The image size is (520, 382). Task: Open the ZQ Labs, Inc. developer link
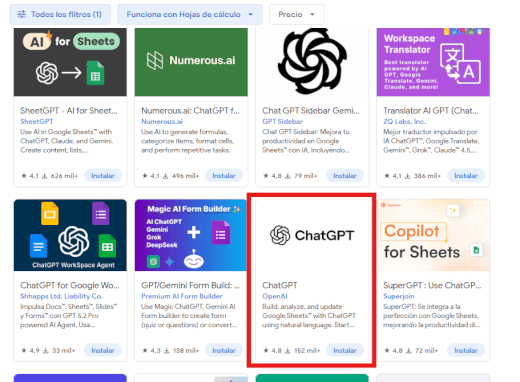pyautogui.click(x=404, y=121)
